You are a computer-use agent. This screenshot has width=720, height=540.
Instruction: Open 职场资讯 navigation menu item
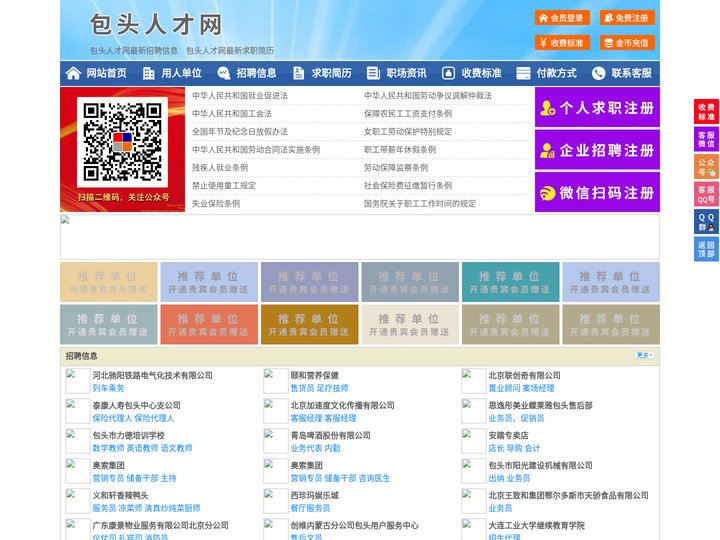click(x=406, y=73)
